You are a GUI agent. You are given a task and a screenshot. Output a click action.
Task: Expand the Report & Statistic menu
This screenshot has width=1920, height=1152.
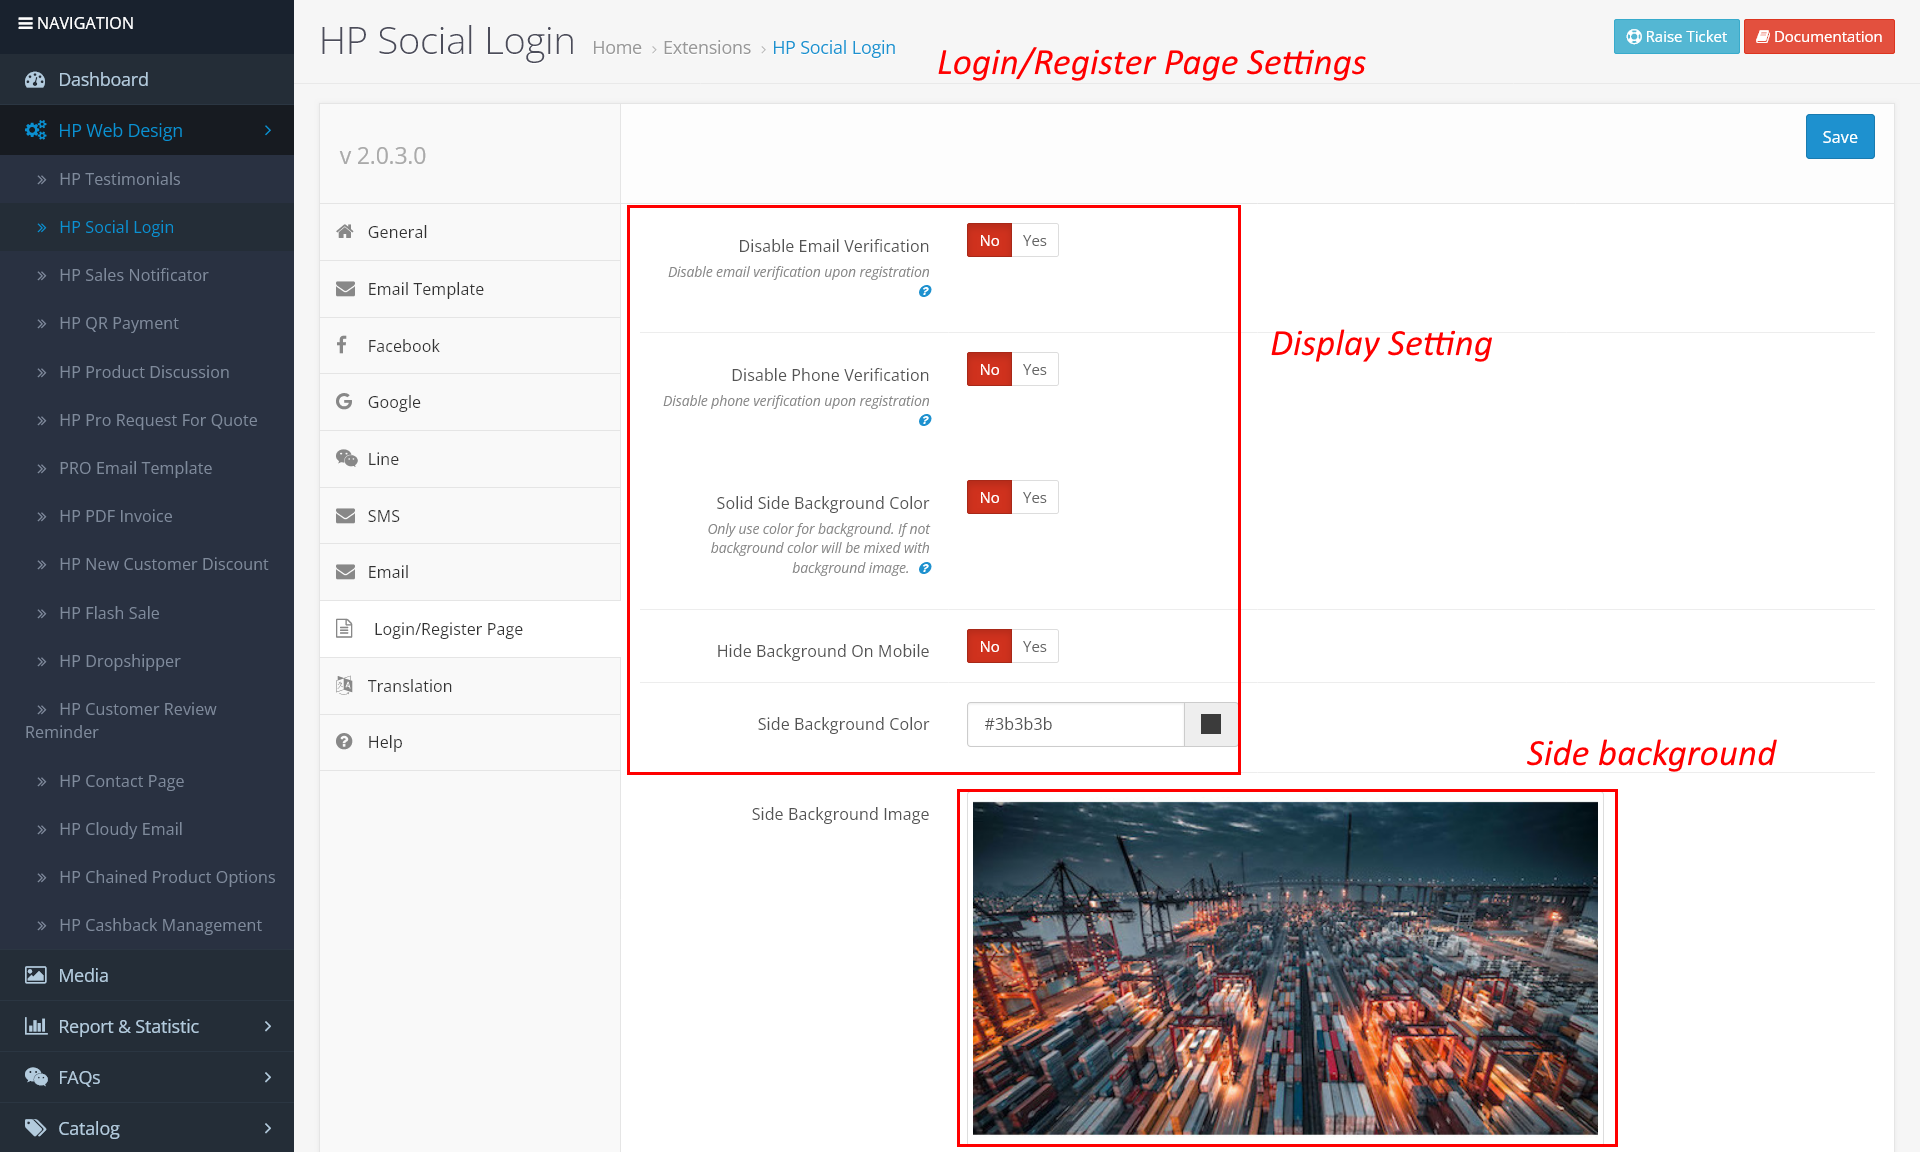click(x=267, y=1026)
